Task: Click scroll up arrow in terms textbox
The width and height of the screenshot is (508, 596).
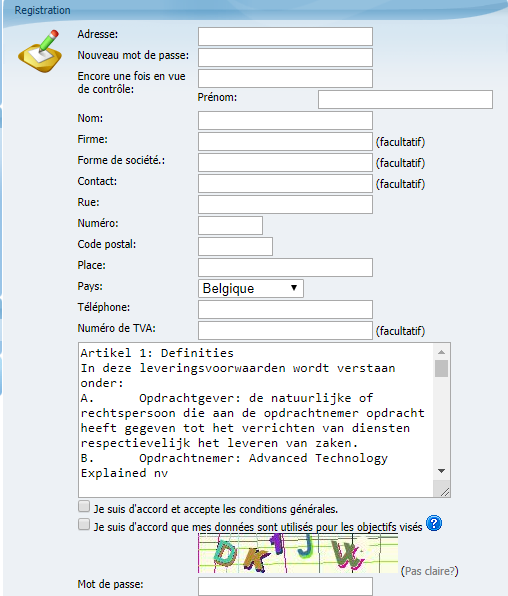Action: (x=441, y=352)
